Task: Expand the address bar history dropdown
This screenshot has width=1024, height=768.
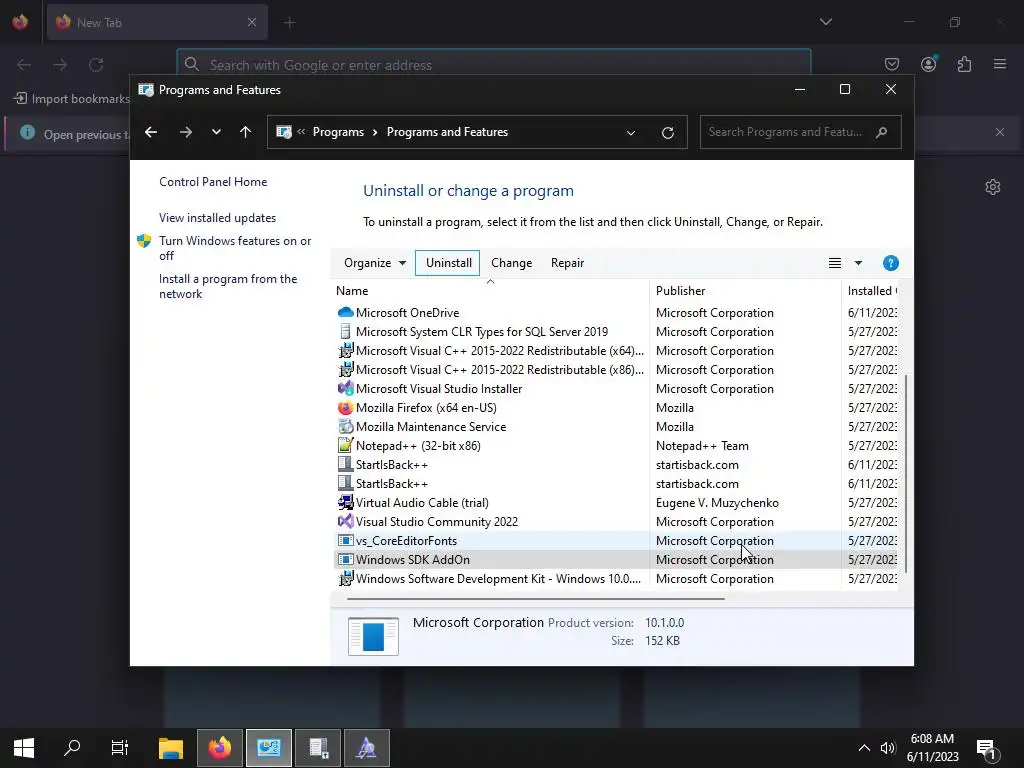Action: (x=631, y=133)
